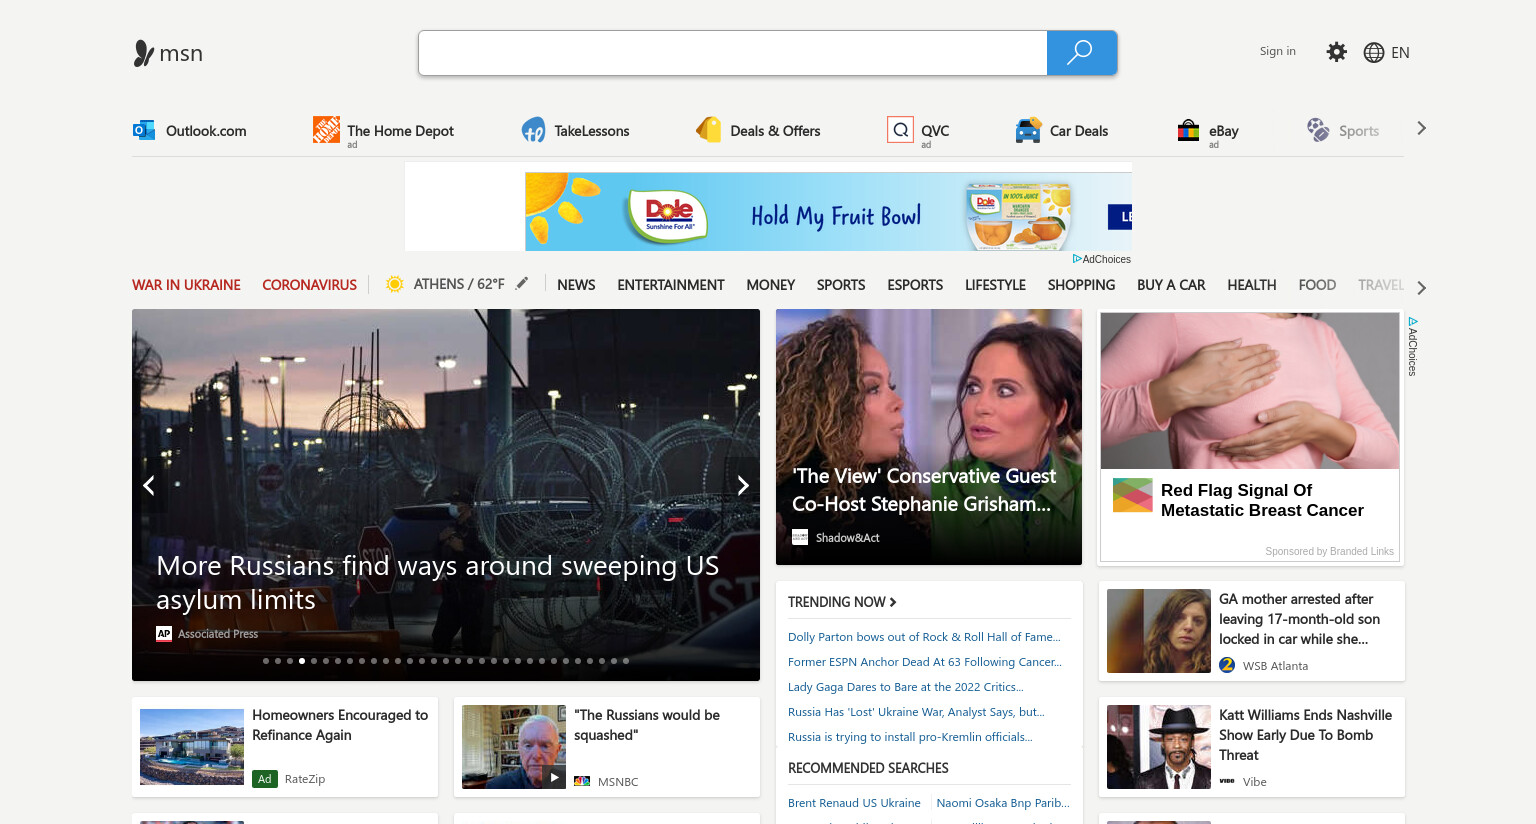1536x824 pixels.
Task: Open the Buy a Car tab
Action: click(1171, 285)
